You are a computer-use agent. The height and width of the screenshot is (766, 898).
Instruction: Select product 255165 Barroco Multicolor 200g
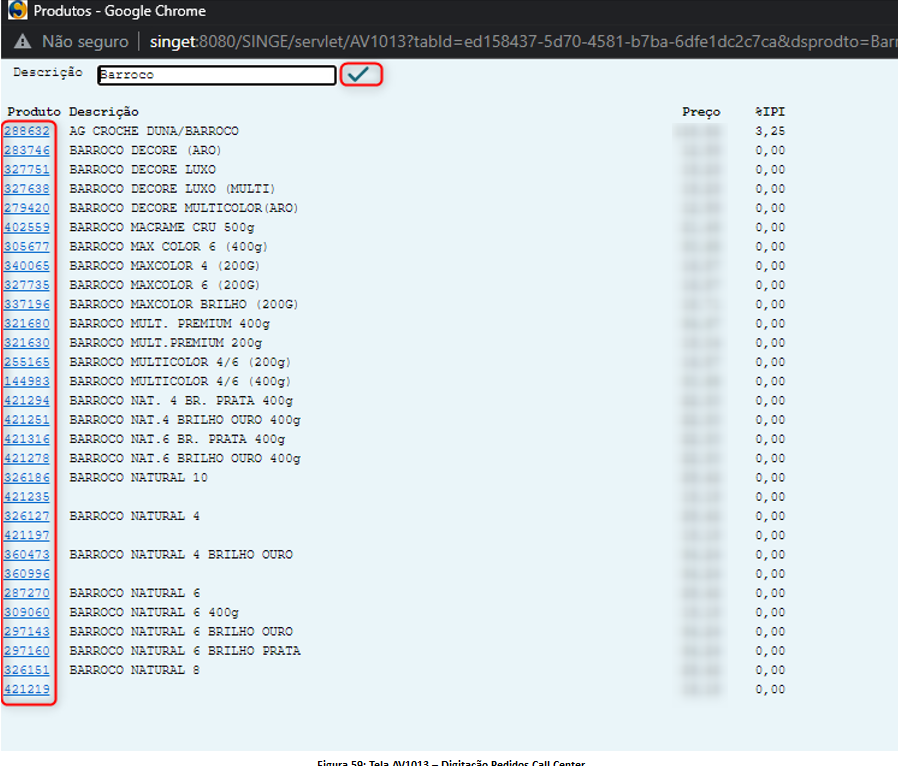[x=27, y=362]
